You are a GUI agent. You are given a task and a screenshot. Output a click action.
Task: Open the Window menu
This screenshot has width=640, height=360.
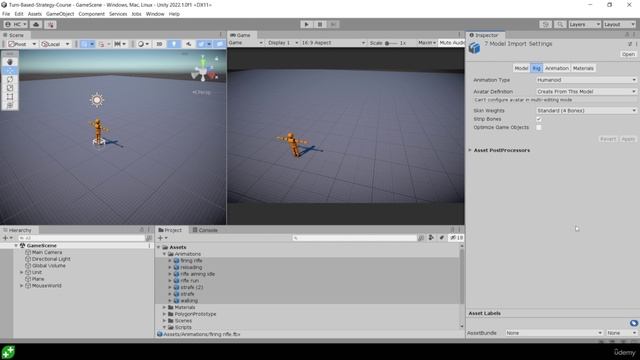click(155, 14)
